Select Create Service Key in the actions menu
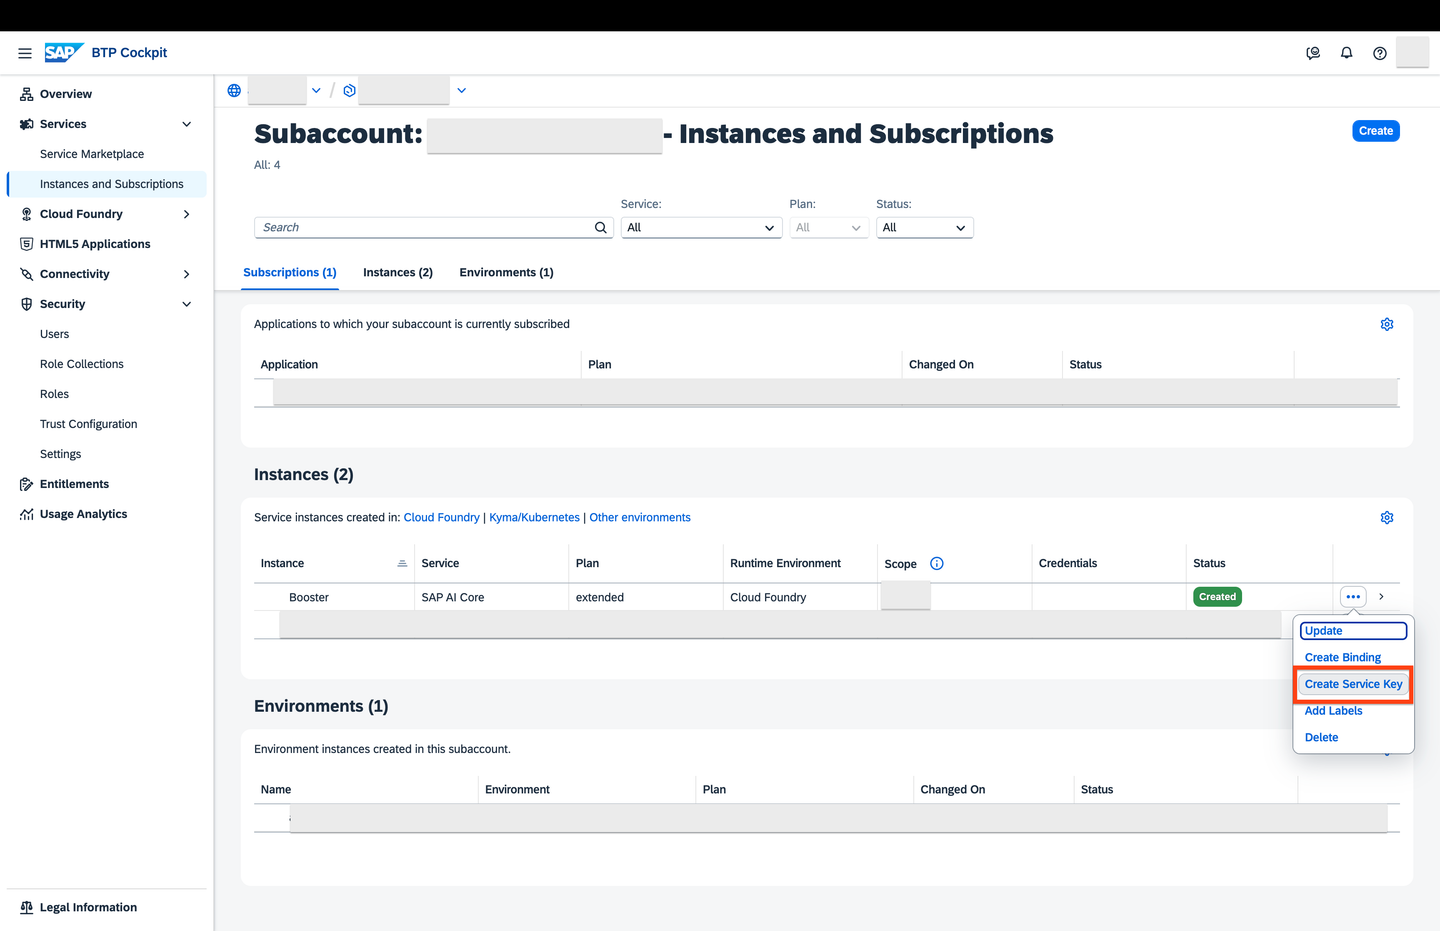Viewport: 1440px width, 931px height. 1354,684
